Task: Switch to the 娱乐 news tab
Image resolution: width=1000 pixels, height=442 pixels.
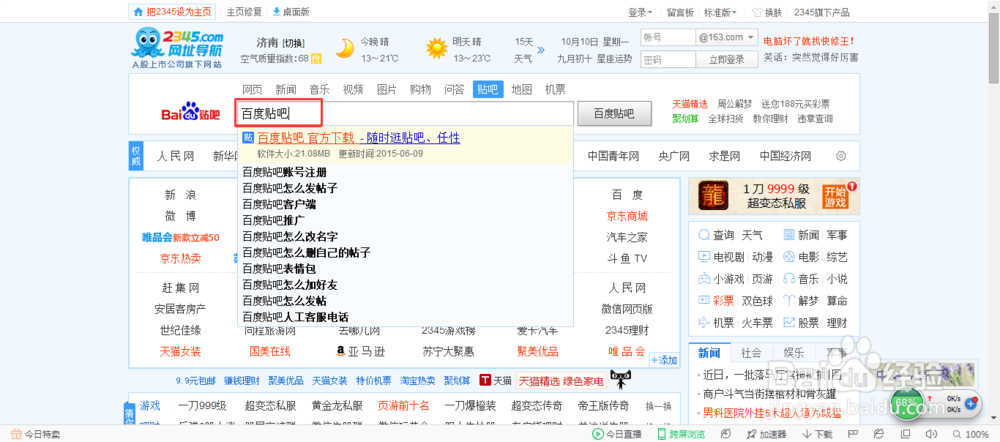Action: pyautogui.click(x=793, y=353)
